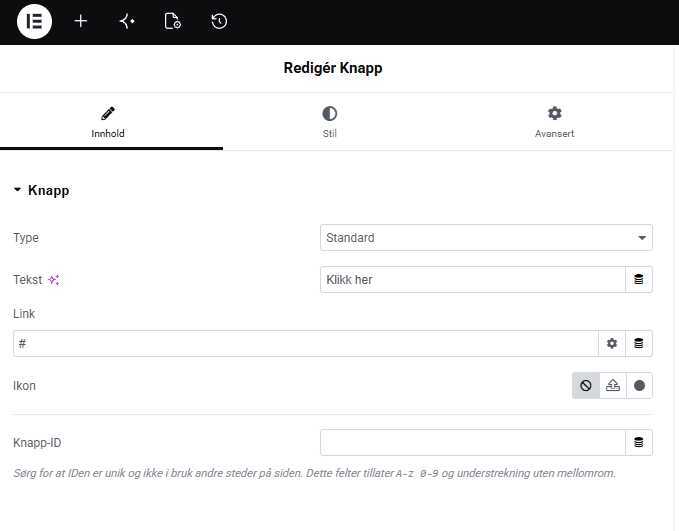Click the Tekst input with Klikk her

click(x=473, y=279)
